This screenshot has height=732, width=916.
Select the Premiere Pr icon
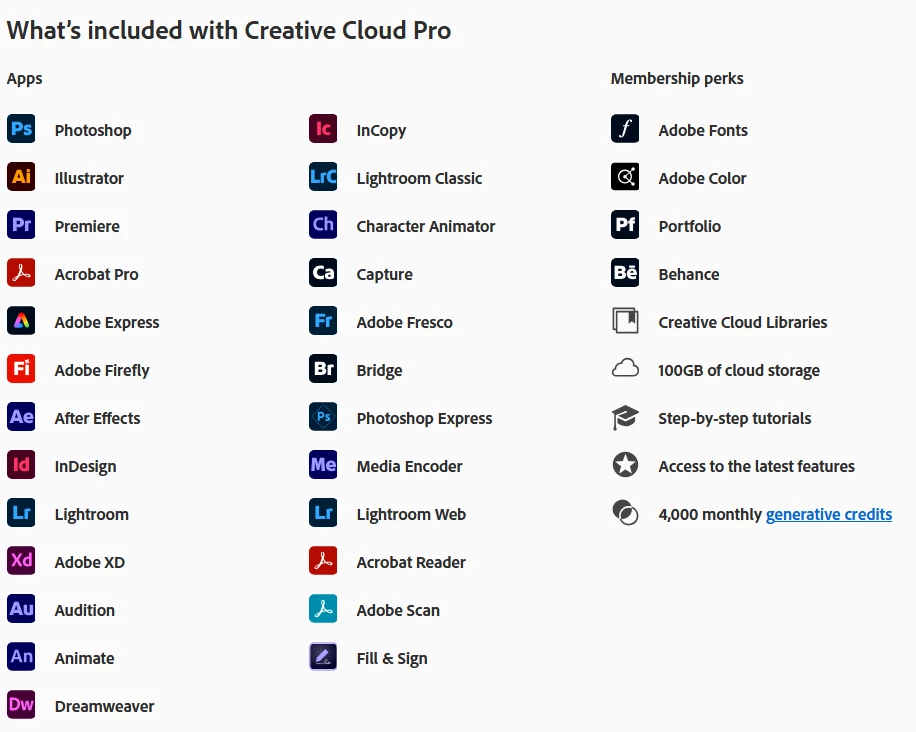click(x=21, y=224)
